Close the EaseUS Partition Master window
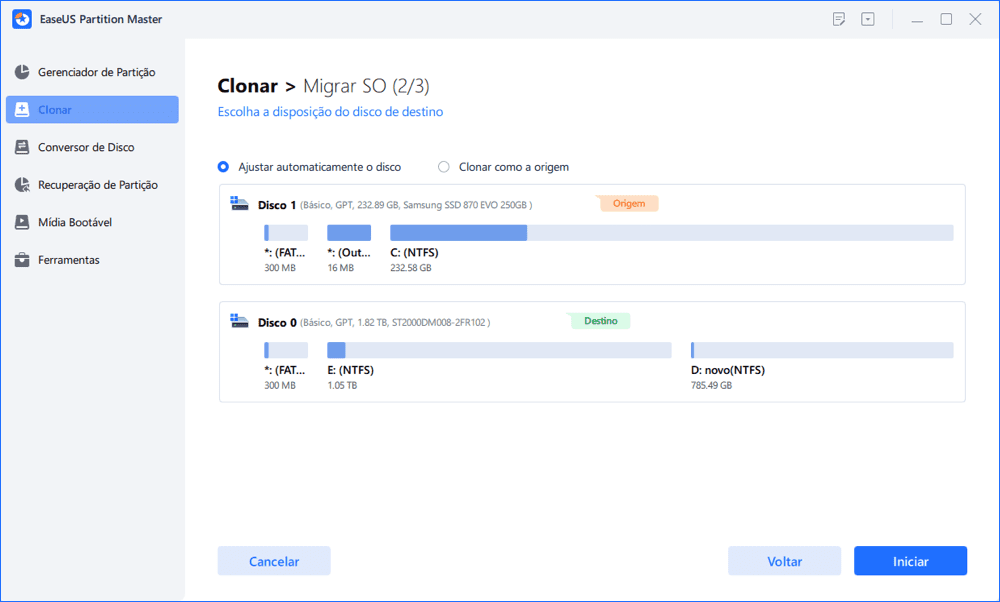The width and height of the screenshot is (1000, 602). [x=975, y=19]
